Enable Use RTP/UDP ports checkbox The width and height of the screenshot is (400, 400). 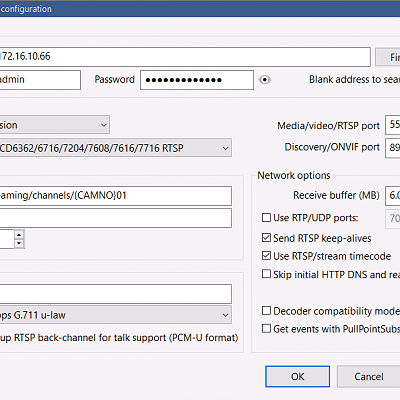266,218
